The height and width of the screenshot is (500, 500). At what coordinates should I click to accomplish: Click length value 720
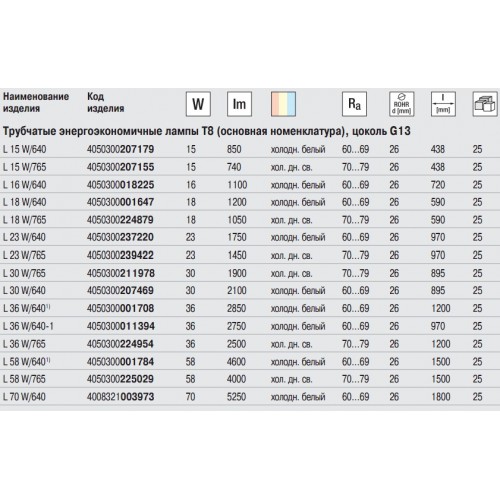tap(438, 185)
